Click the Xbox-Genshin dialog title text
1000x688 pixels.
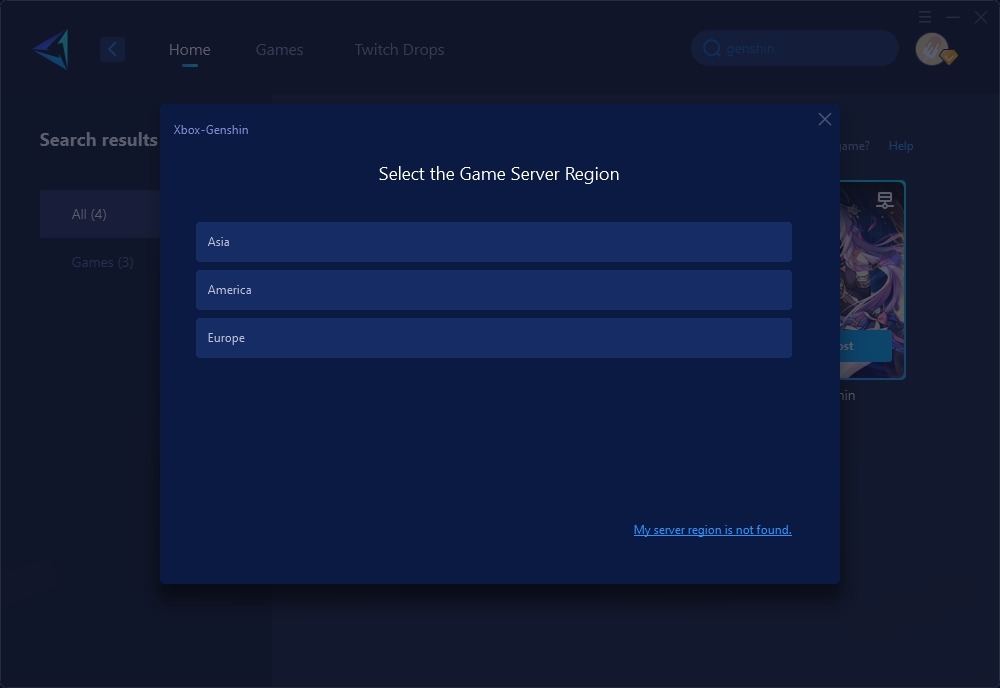pyautogui.click(x=211, y=129)
